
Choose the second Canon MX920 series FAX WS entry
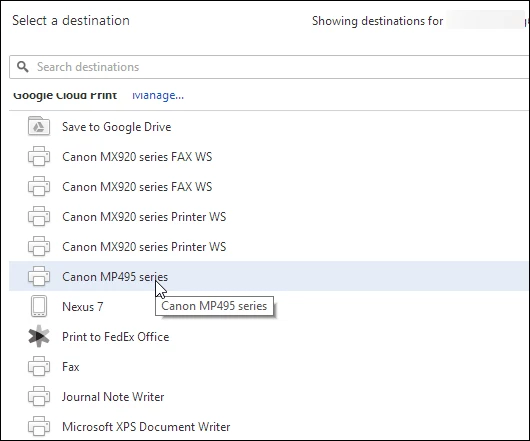137,187
